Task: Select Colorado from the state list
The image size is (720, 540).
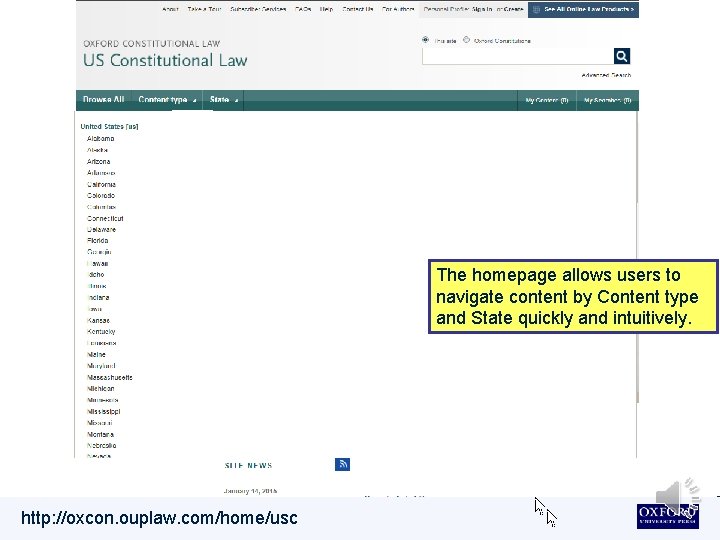Action: click(x=101, y=195)
